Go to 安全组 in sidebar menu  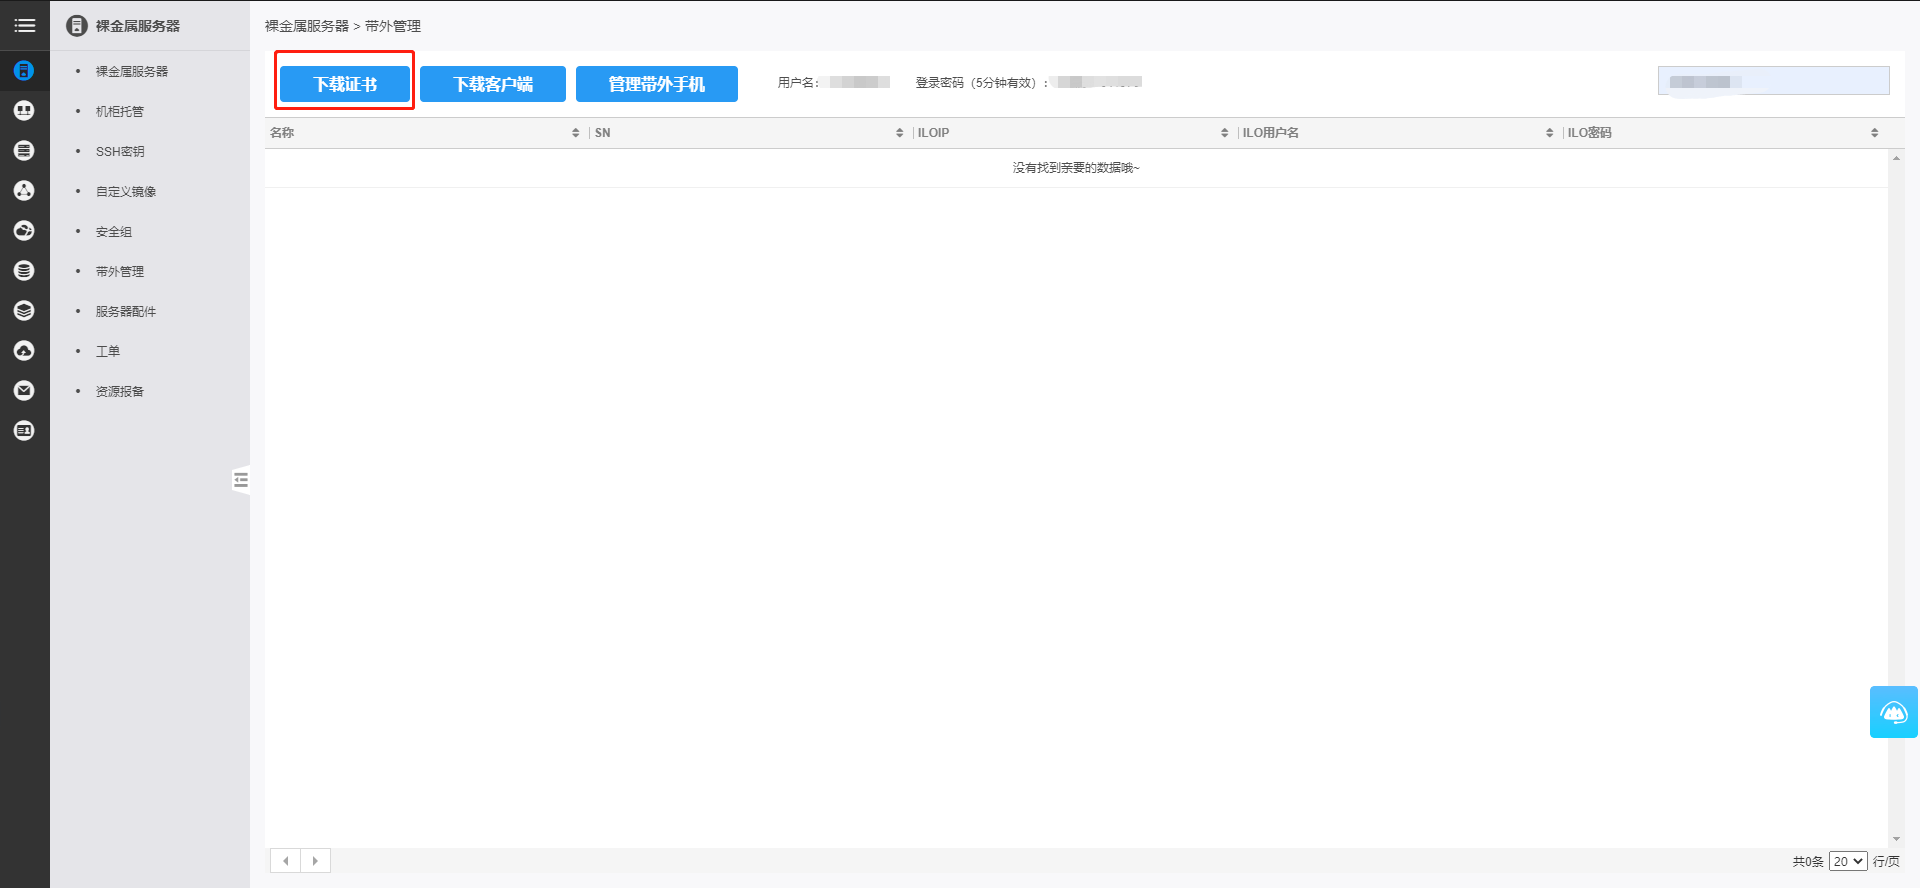point(114,231)
